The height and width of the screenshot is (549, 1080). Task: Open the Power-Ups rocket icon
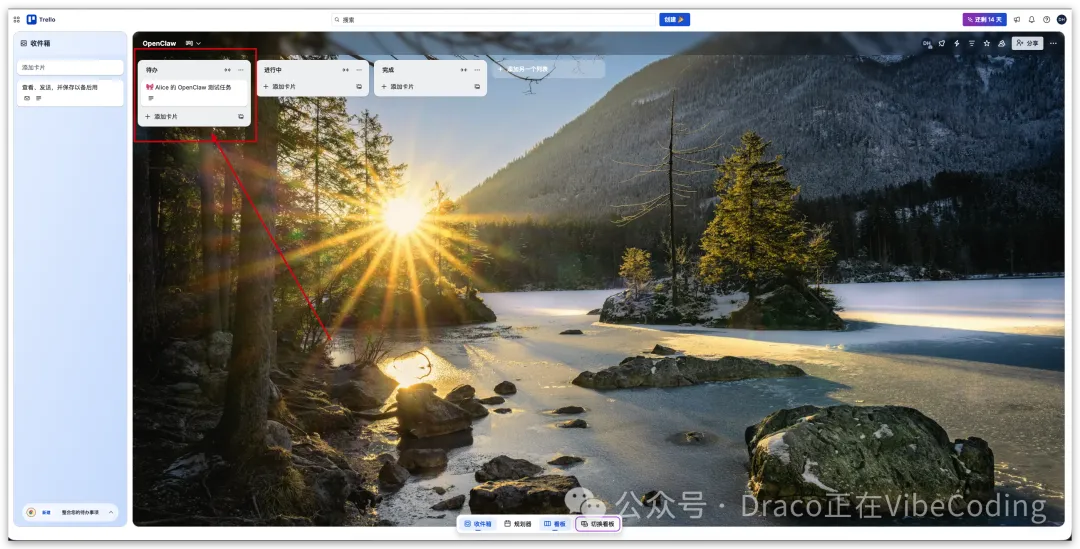click(x=942, y=43)
